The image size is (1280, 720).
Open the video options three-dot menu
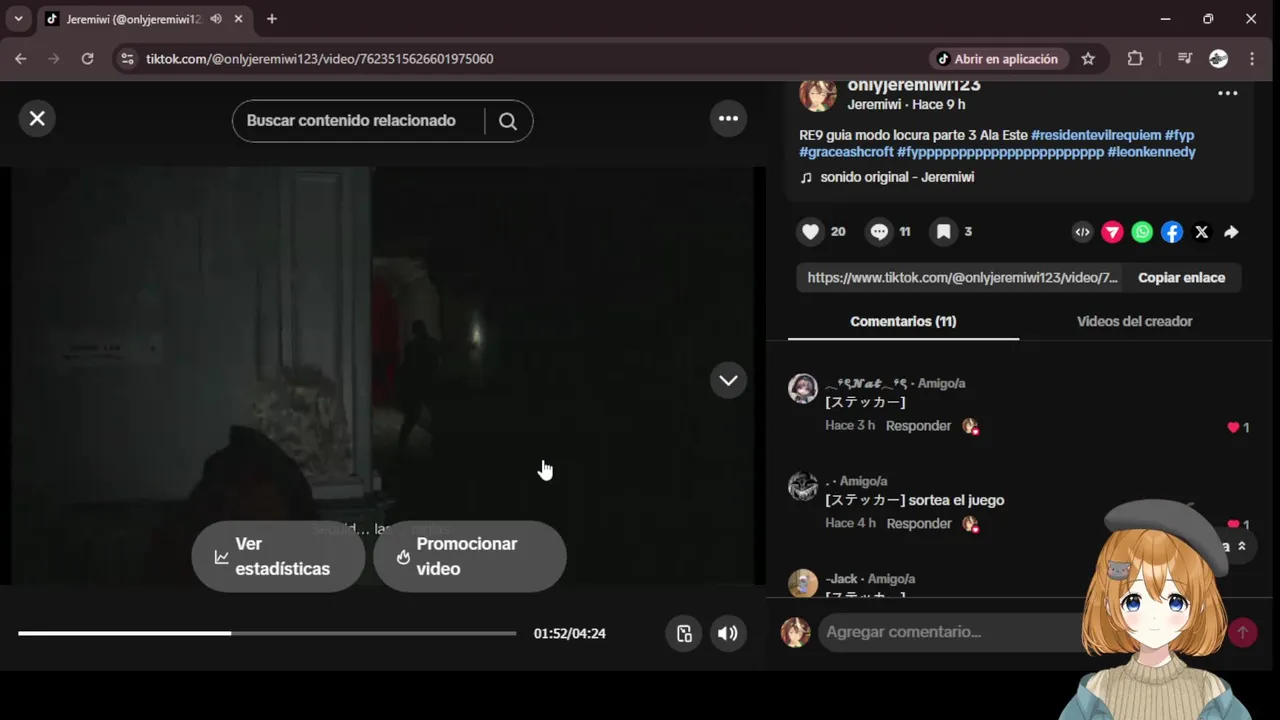(x=728, y=119)
